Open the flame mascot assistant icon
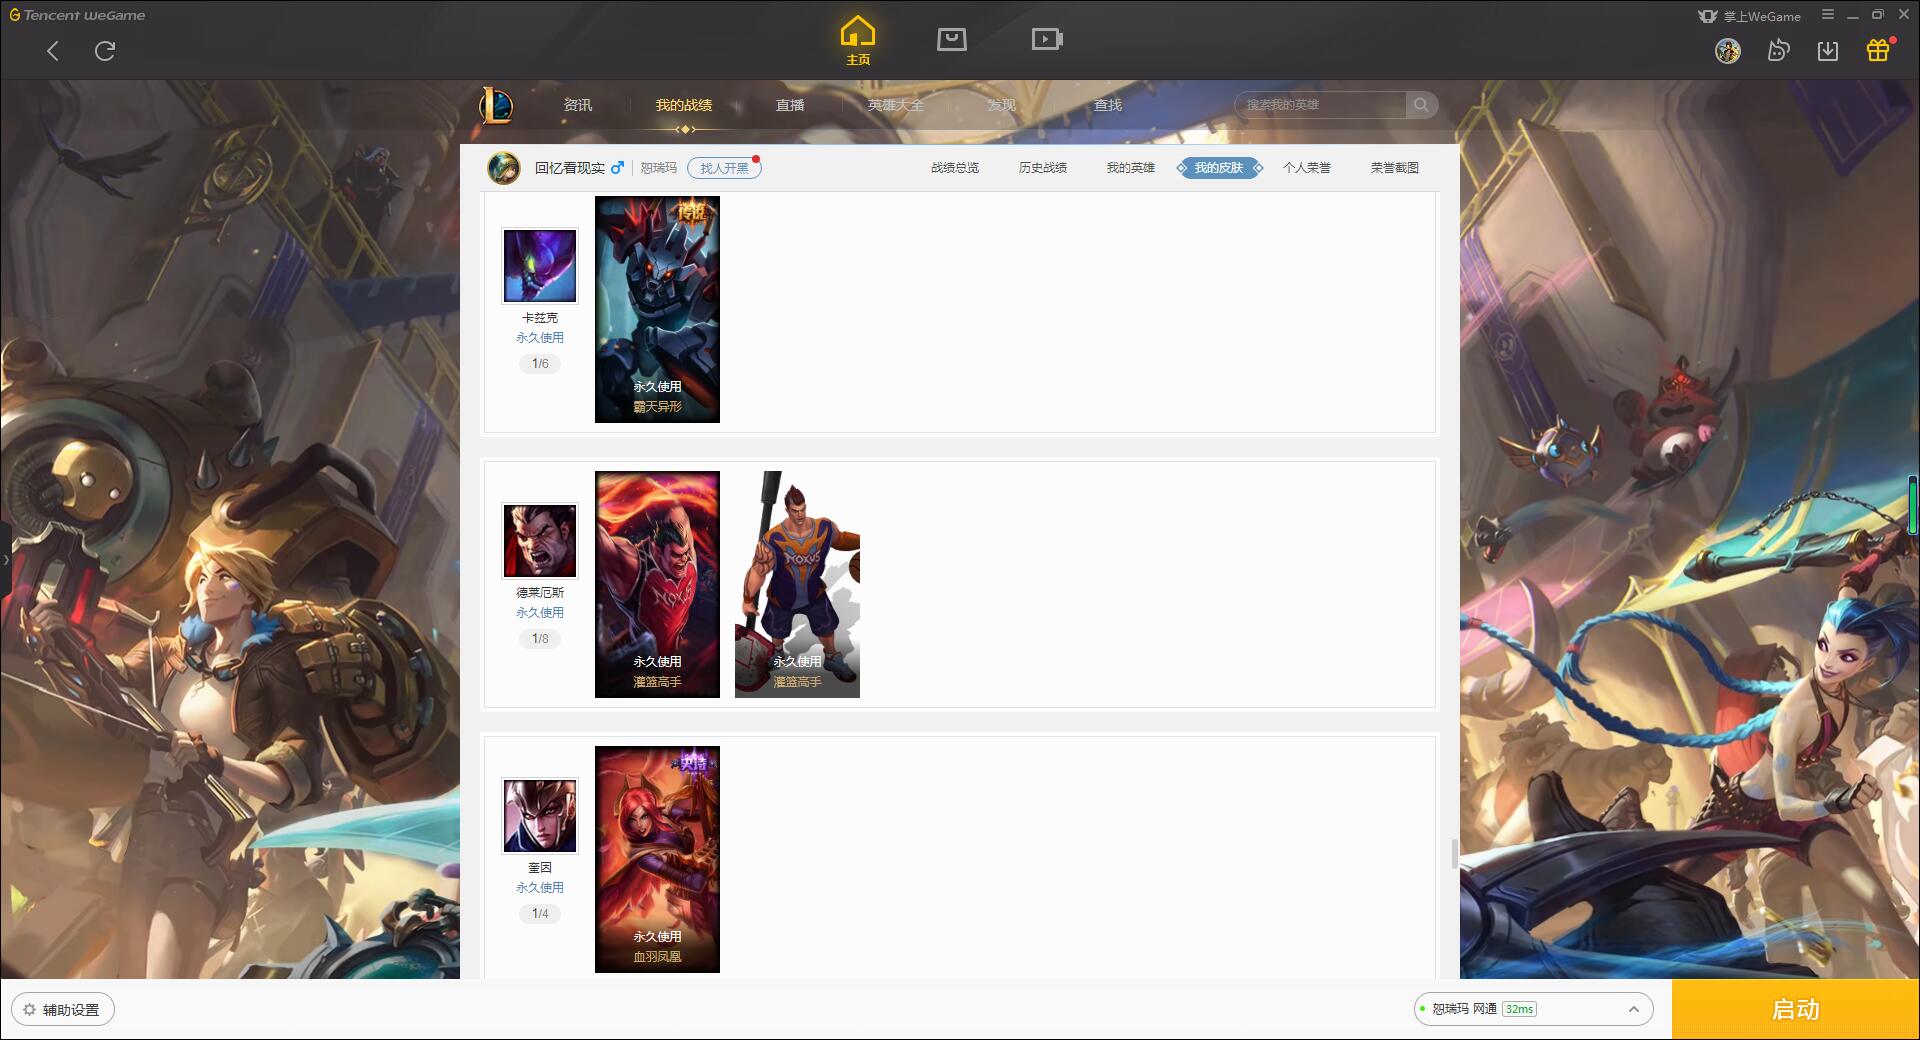 pos(1778,50)
